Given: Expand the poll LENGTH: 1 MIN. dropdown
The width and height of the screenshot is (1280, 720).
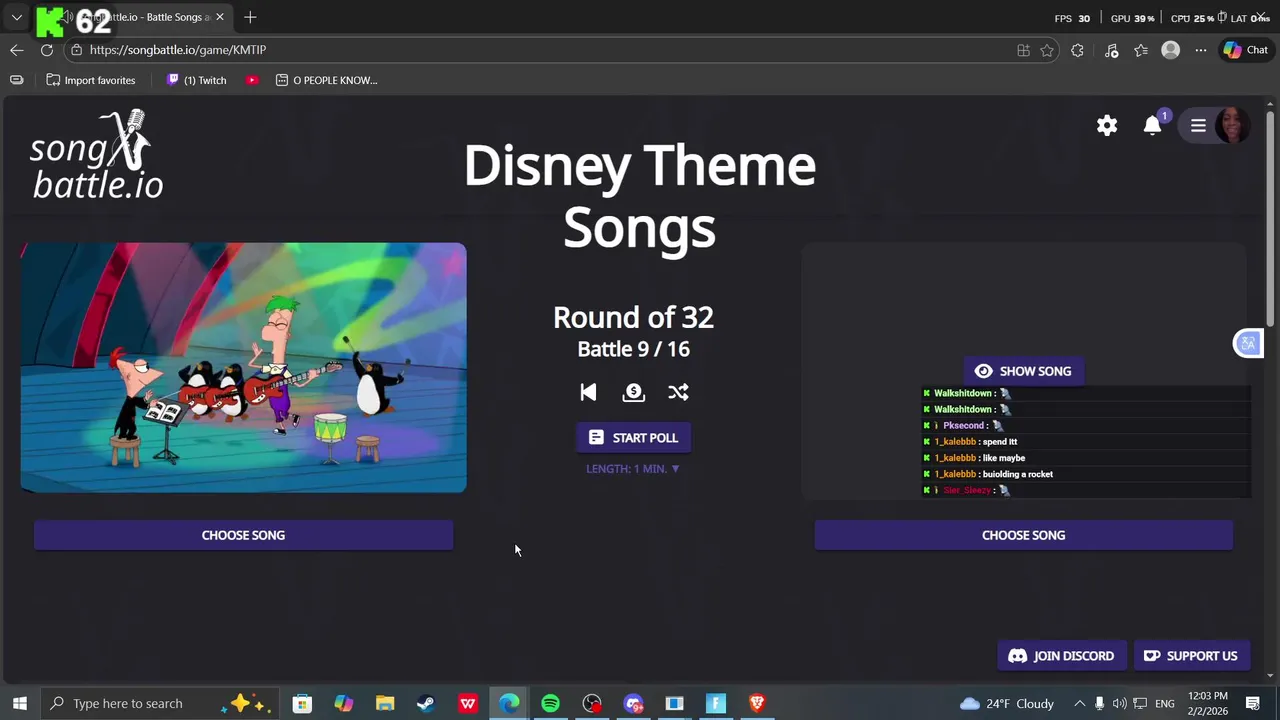Looking at the screenshot, I should pyautogui.click(x=632, y=469).
